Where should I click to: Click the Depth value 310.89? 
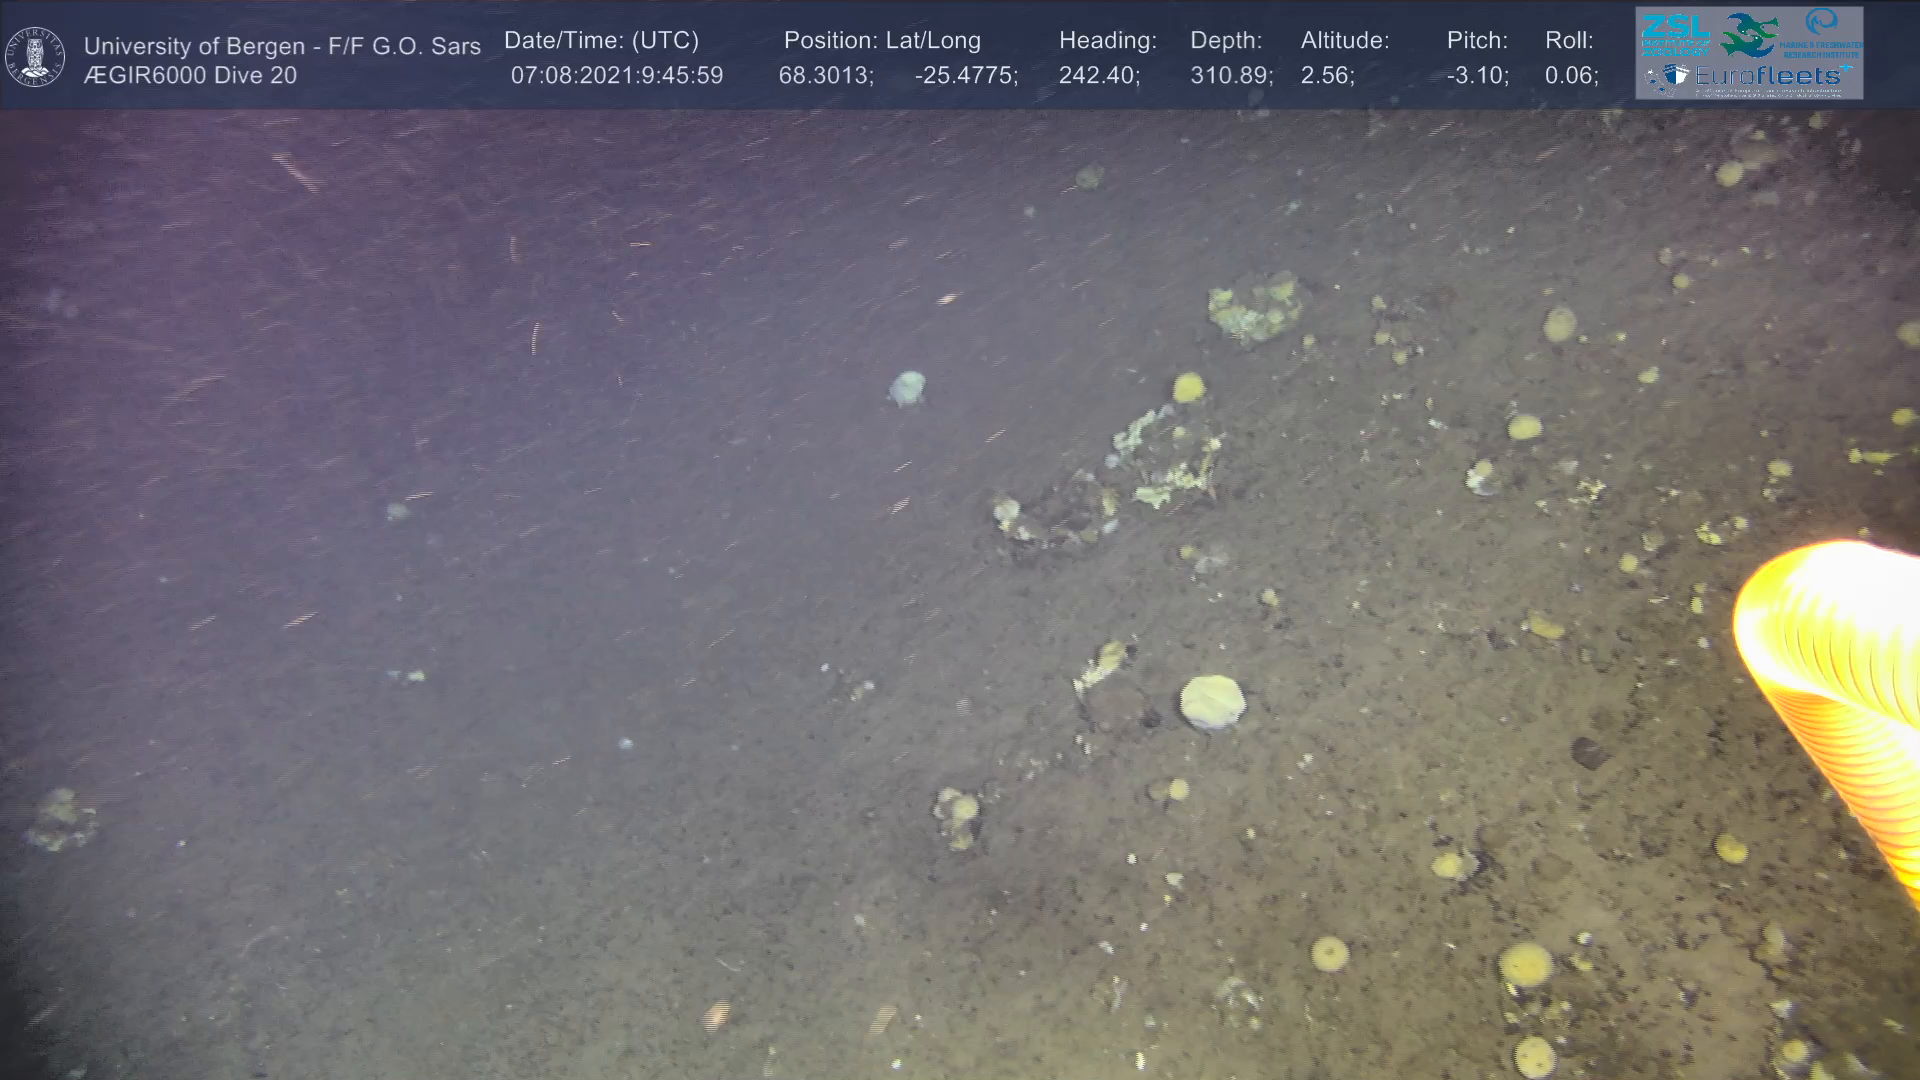click(x=1230, y=76)
